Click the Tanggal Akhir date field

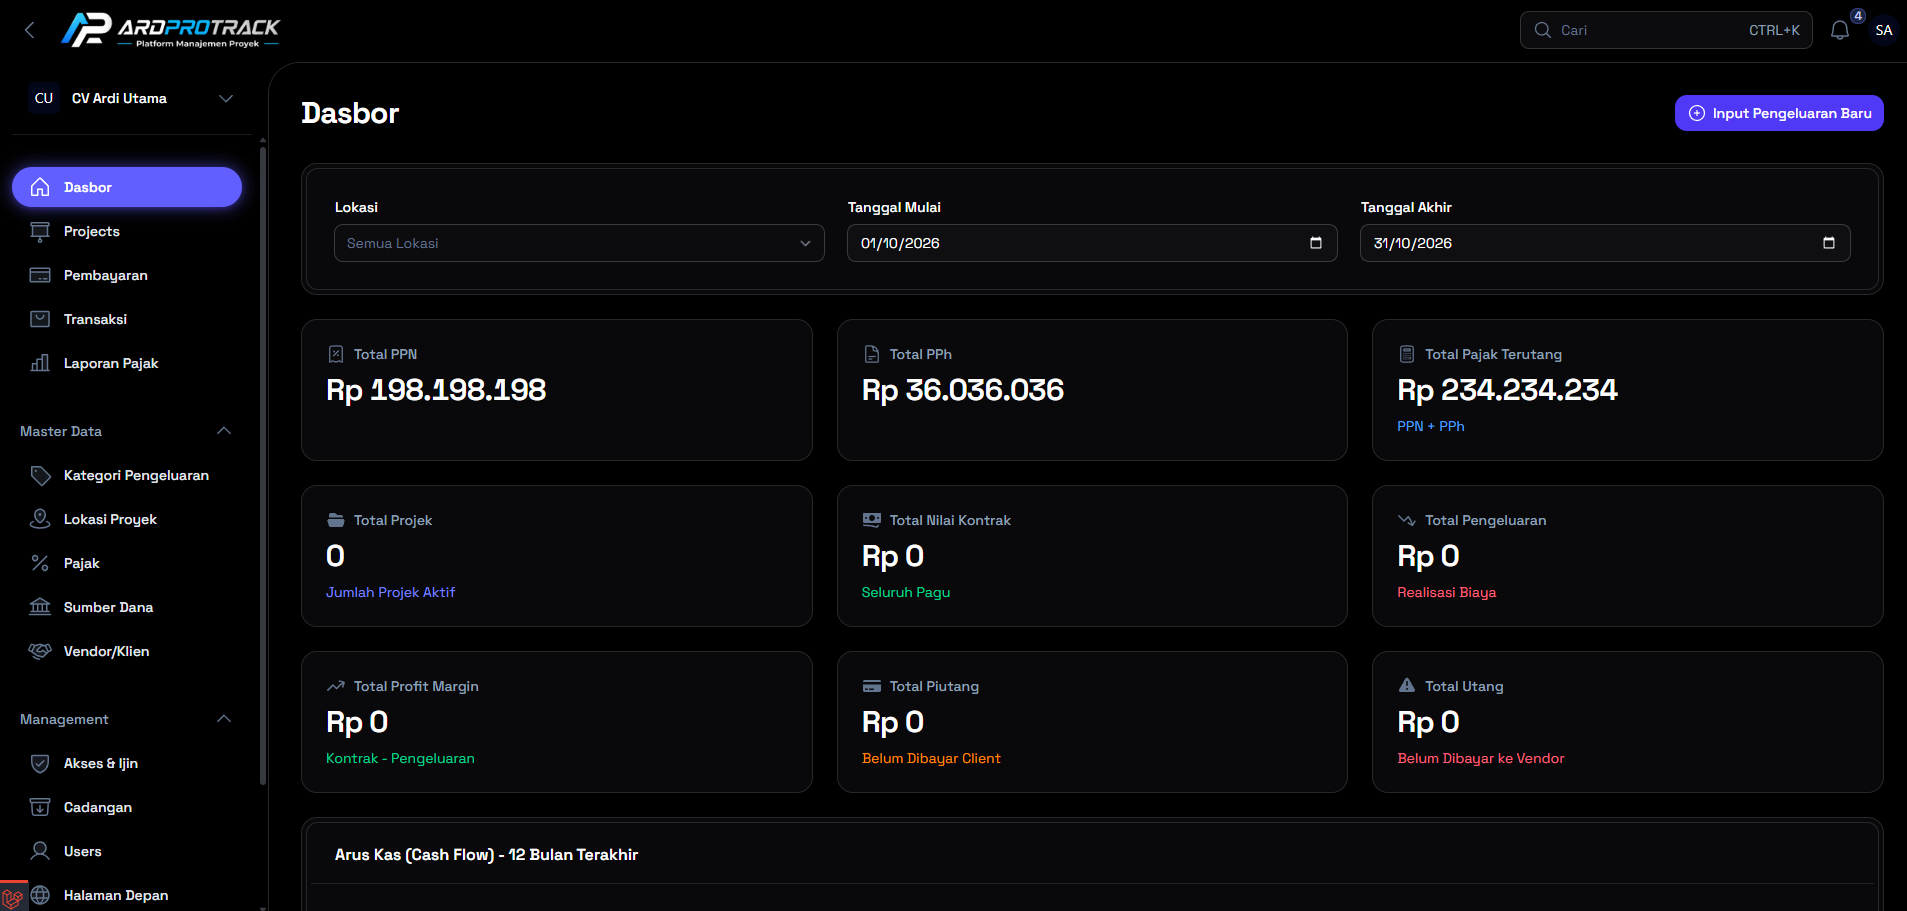pos(1605,243)
